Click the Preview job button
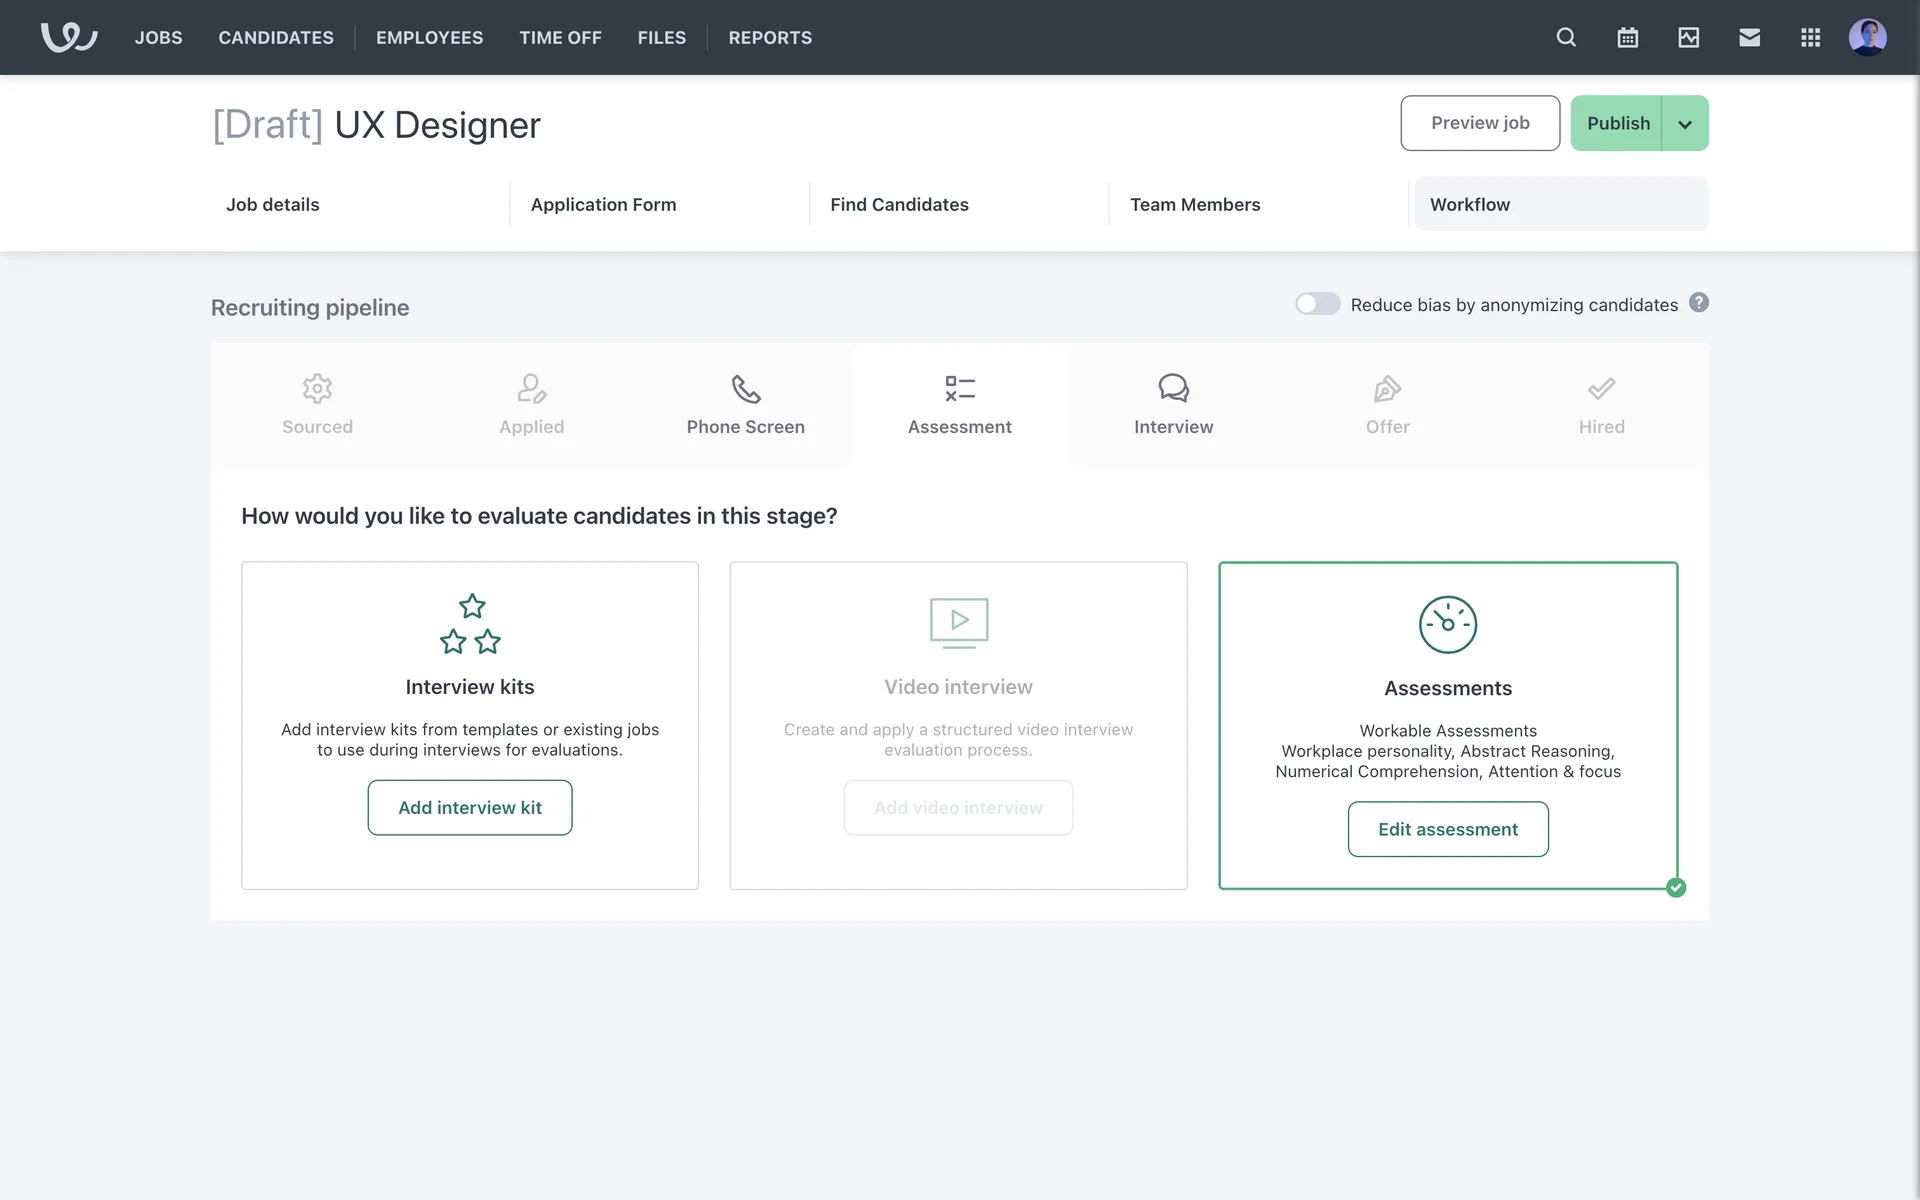The width and height of the screenshot is (1920, 1200). (x=1479, y=123)
